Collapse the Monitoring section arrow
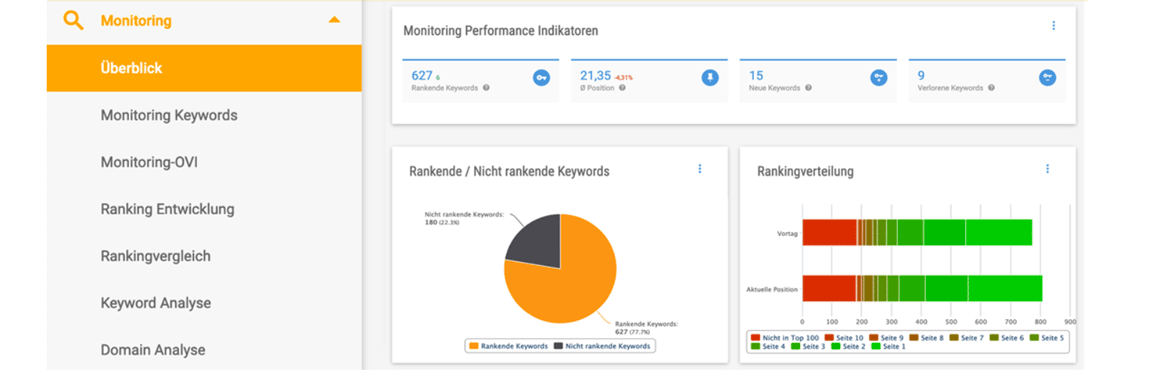Screen dimensions: 1150x389 pos(334,20)
